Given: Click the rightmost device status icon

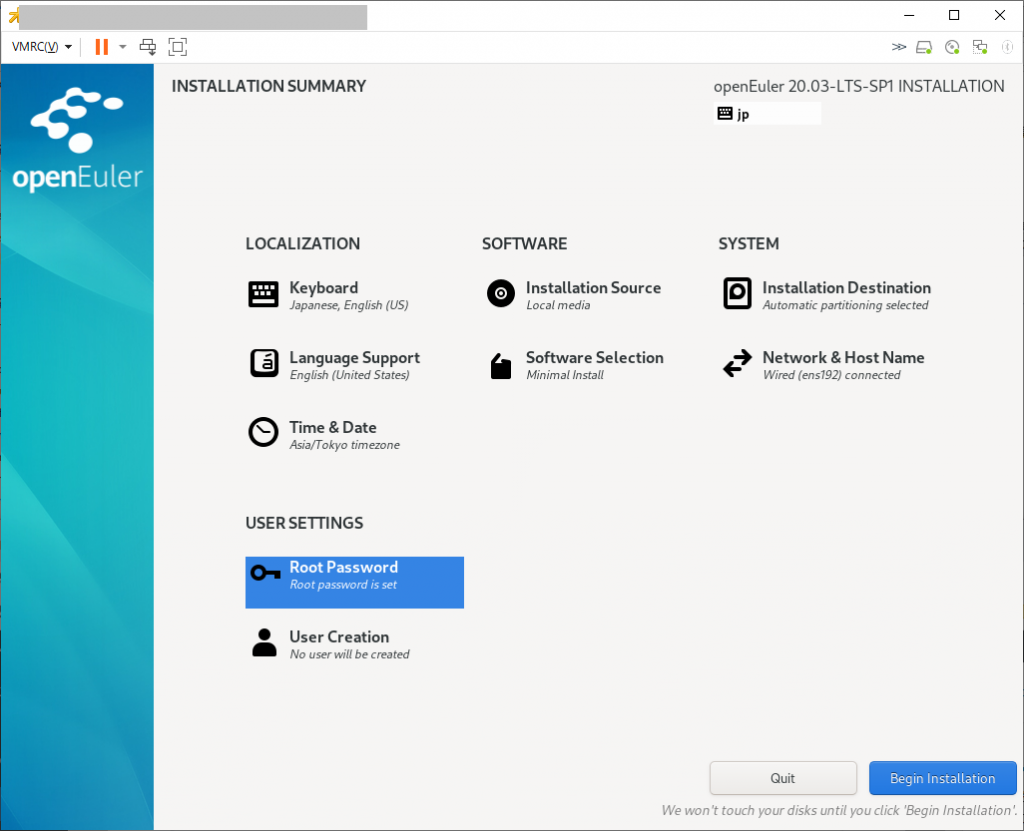Looking at the screenshot, I should (x=1007, y=46).
